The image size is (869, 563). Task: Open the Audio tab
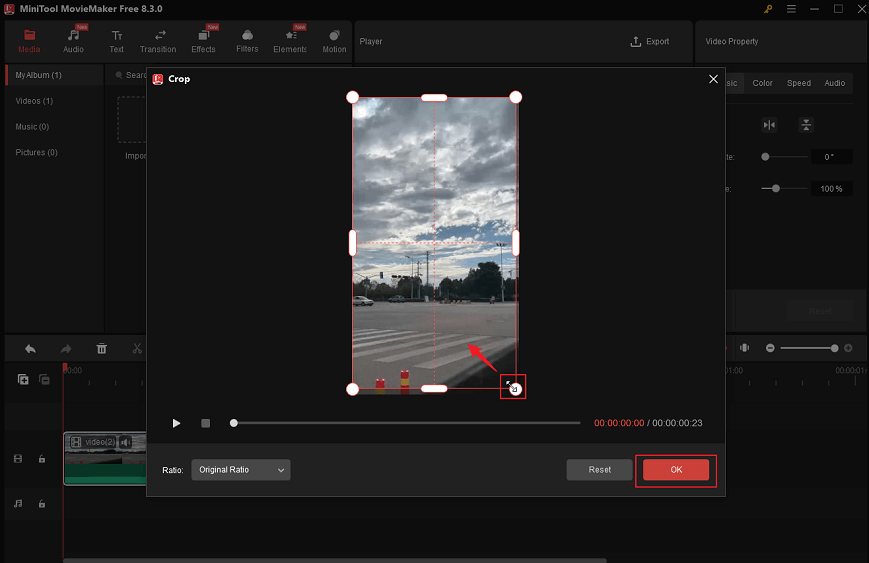(73, 42)
